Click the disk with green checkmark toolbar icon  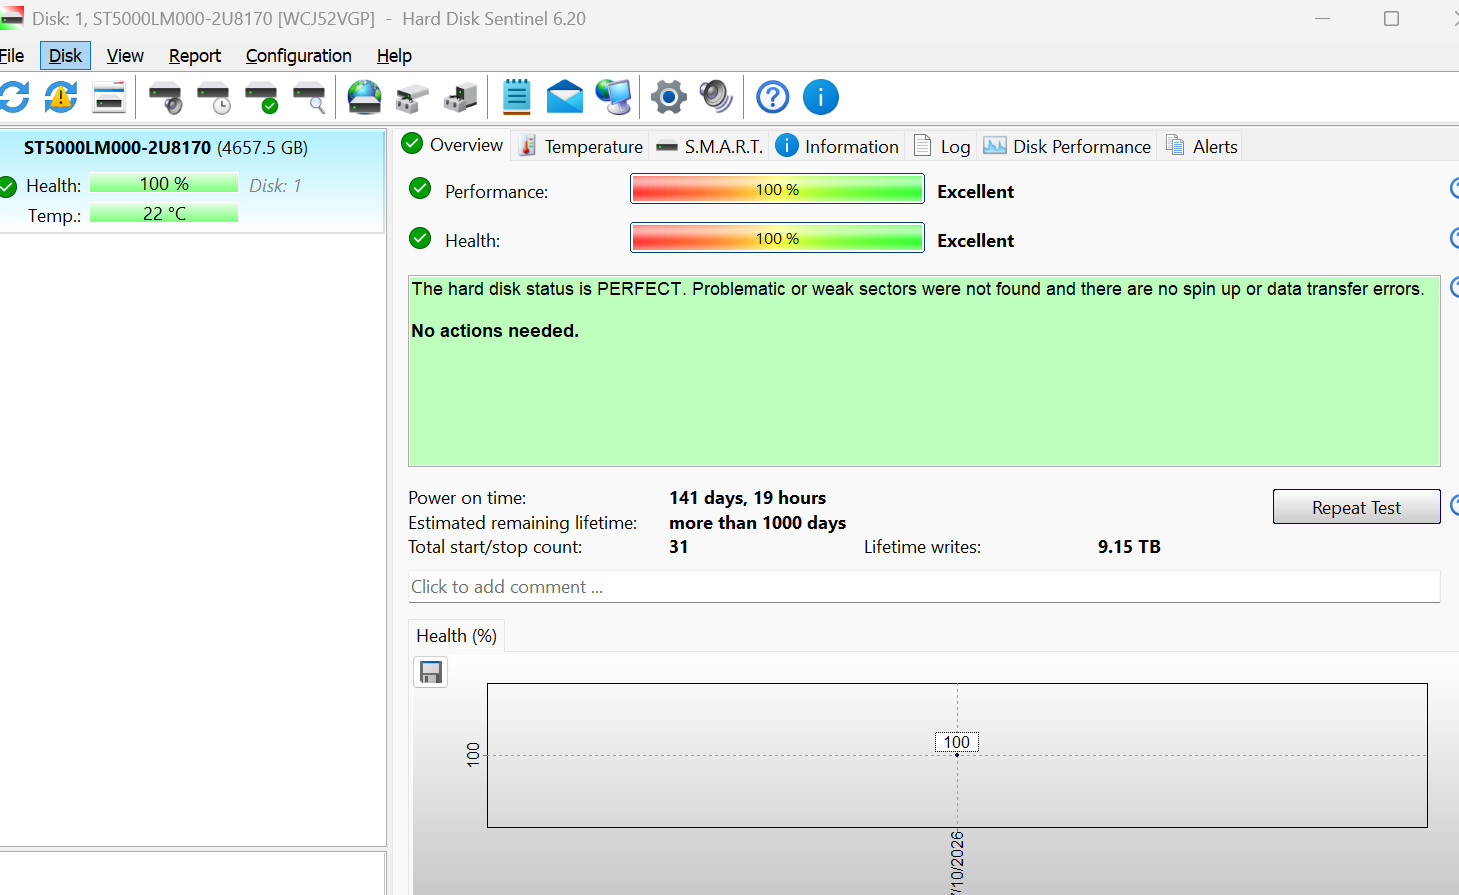(x=261, y=98)
